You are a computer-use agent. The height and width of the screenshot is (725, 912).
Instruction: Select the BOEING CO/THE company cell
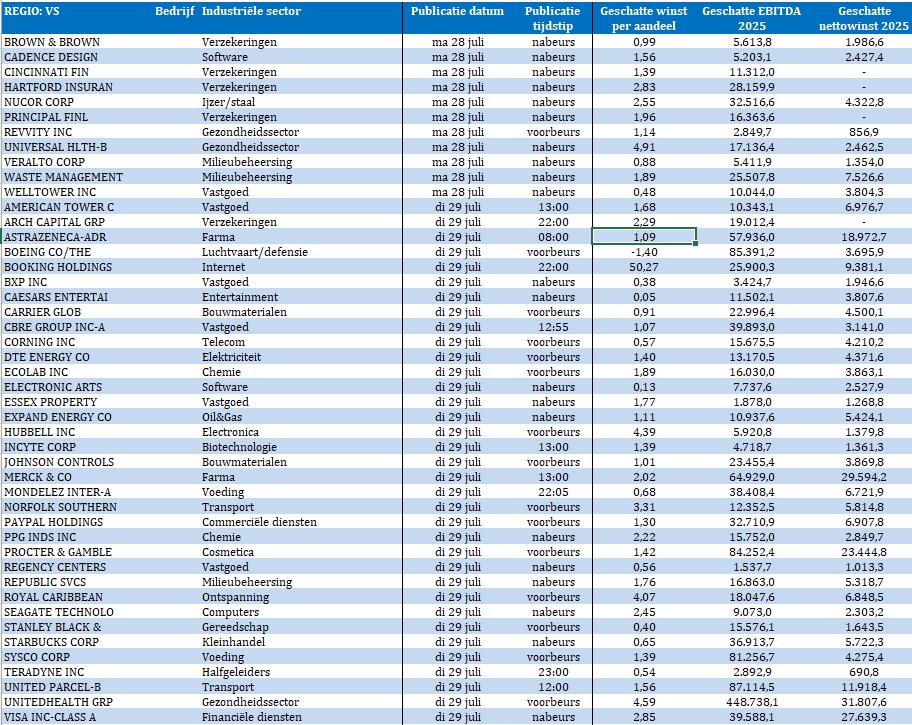point(48,252)
